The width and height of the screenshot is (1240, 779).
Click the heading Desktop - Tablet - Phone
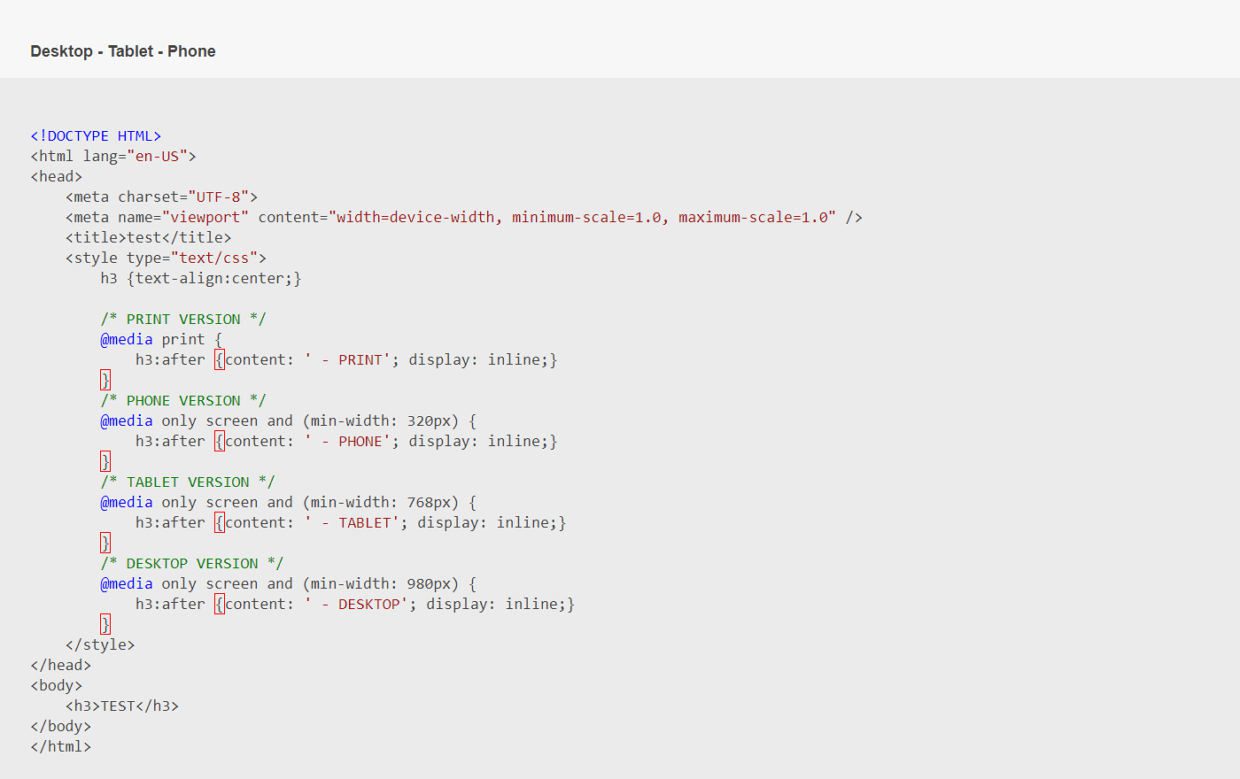[x=122, y=51]
